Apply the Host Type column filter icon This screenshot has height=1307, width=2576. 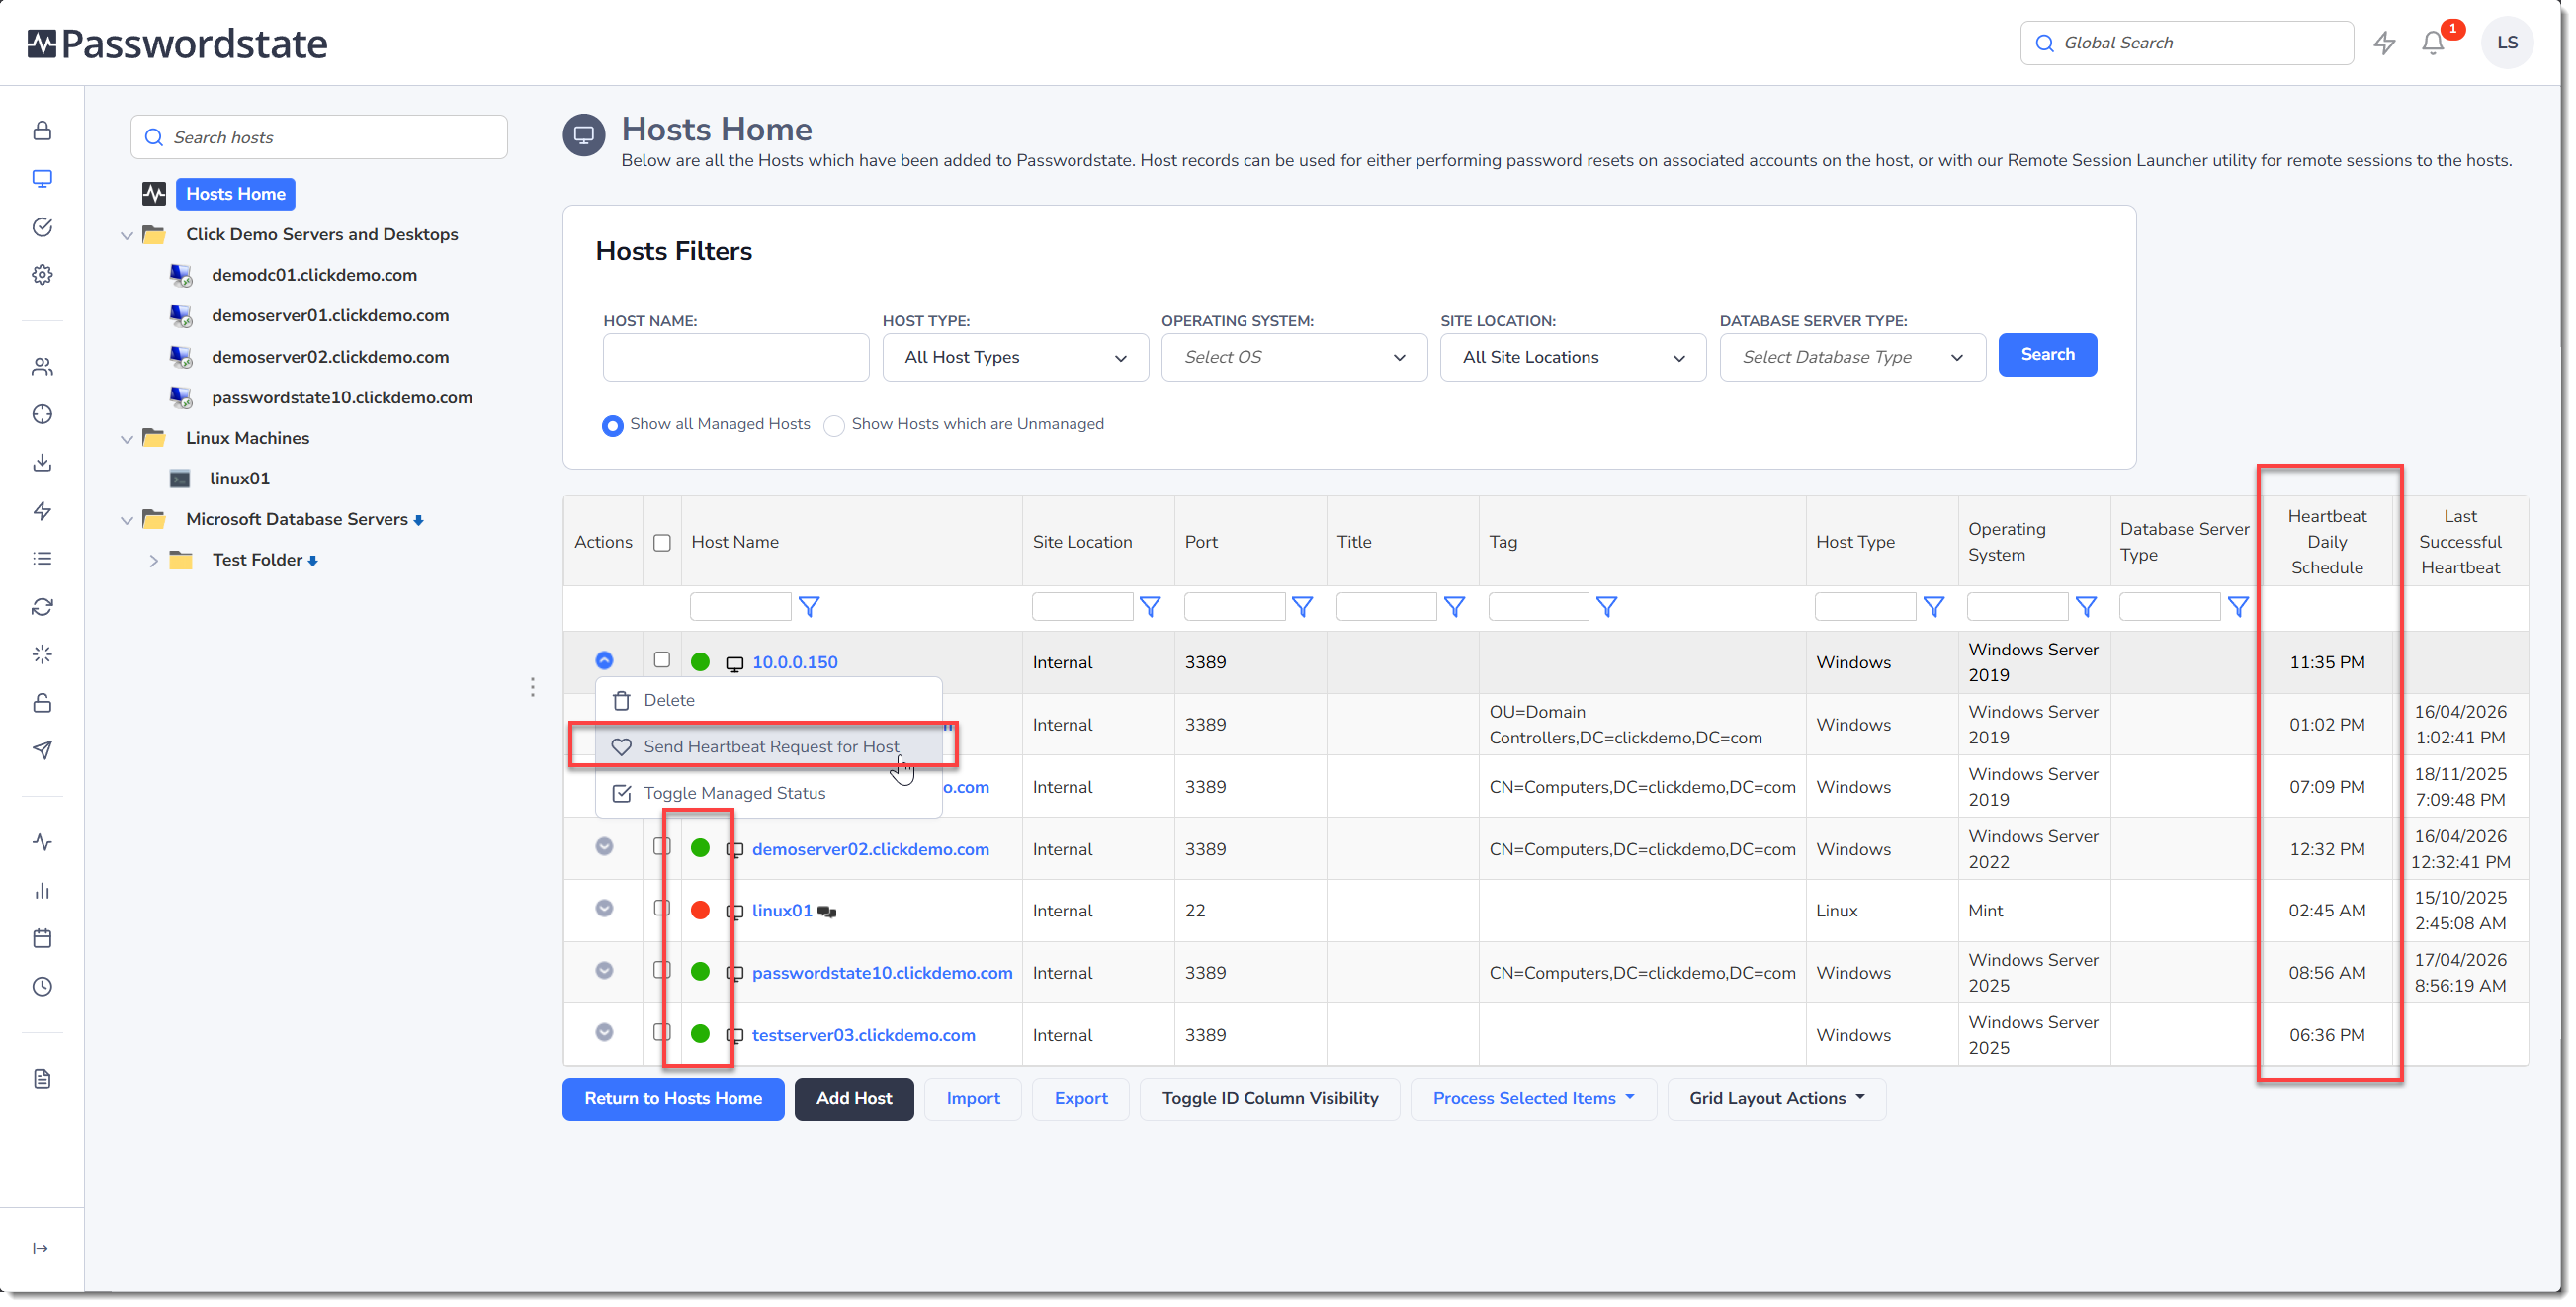1934,607
